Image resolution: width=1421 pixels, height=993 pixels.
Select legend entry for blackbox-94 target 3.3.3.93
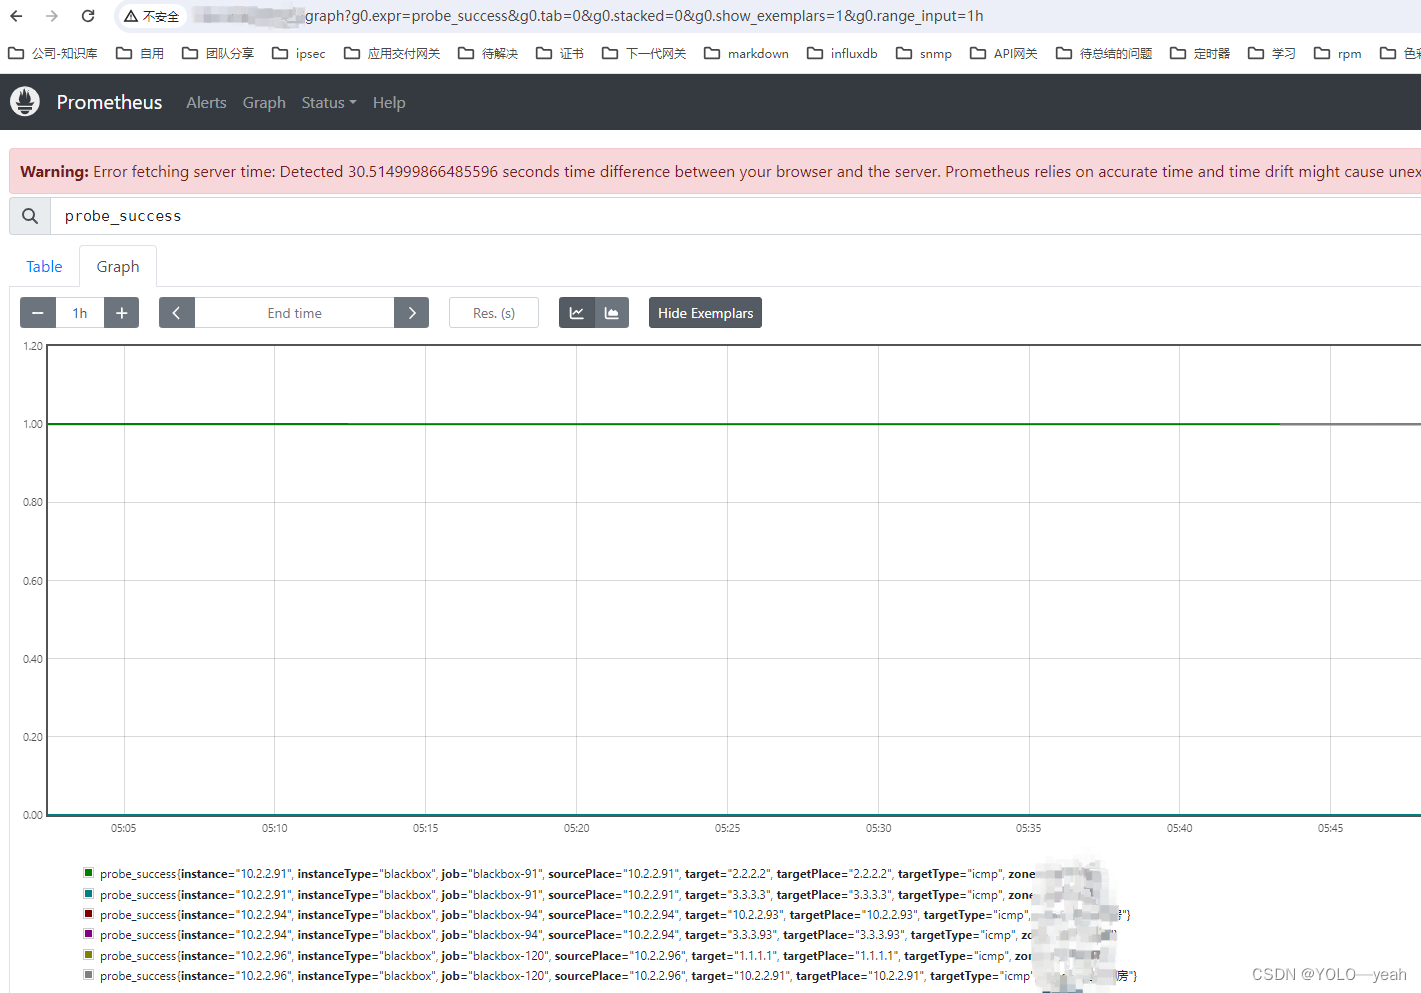(608, 935)
